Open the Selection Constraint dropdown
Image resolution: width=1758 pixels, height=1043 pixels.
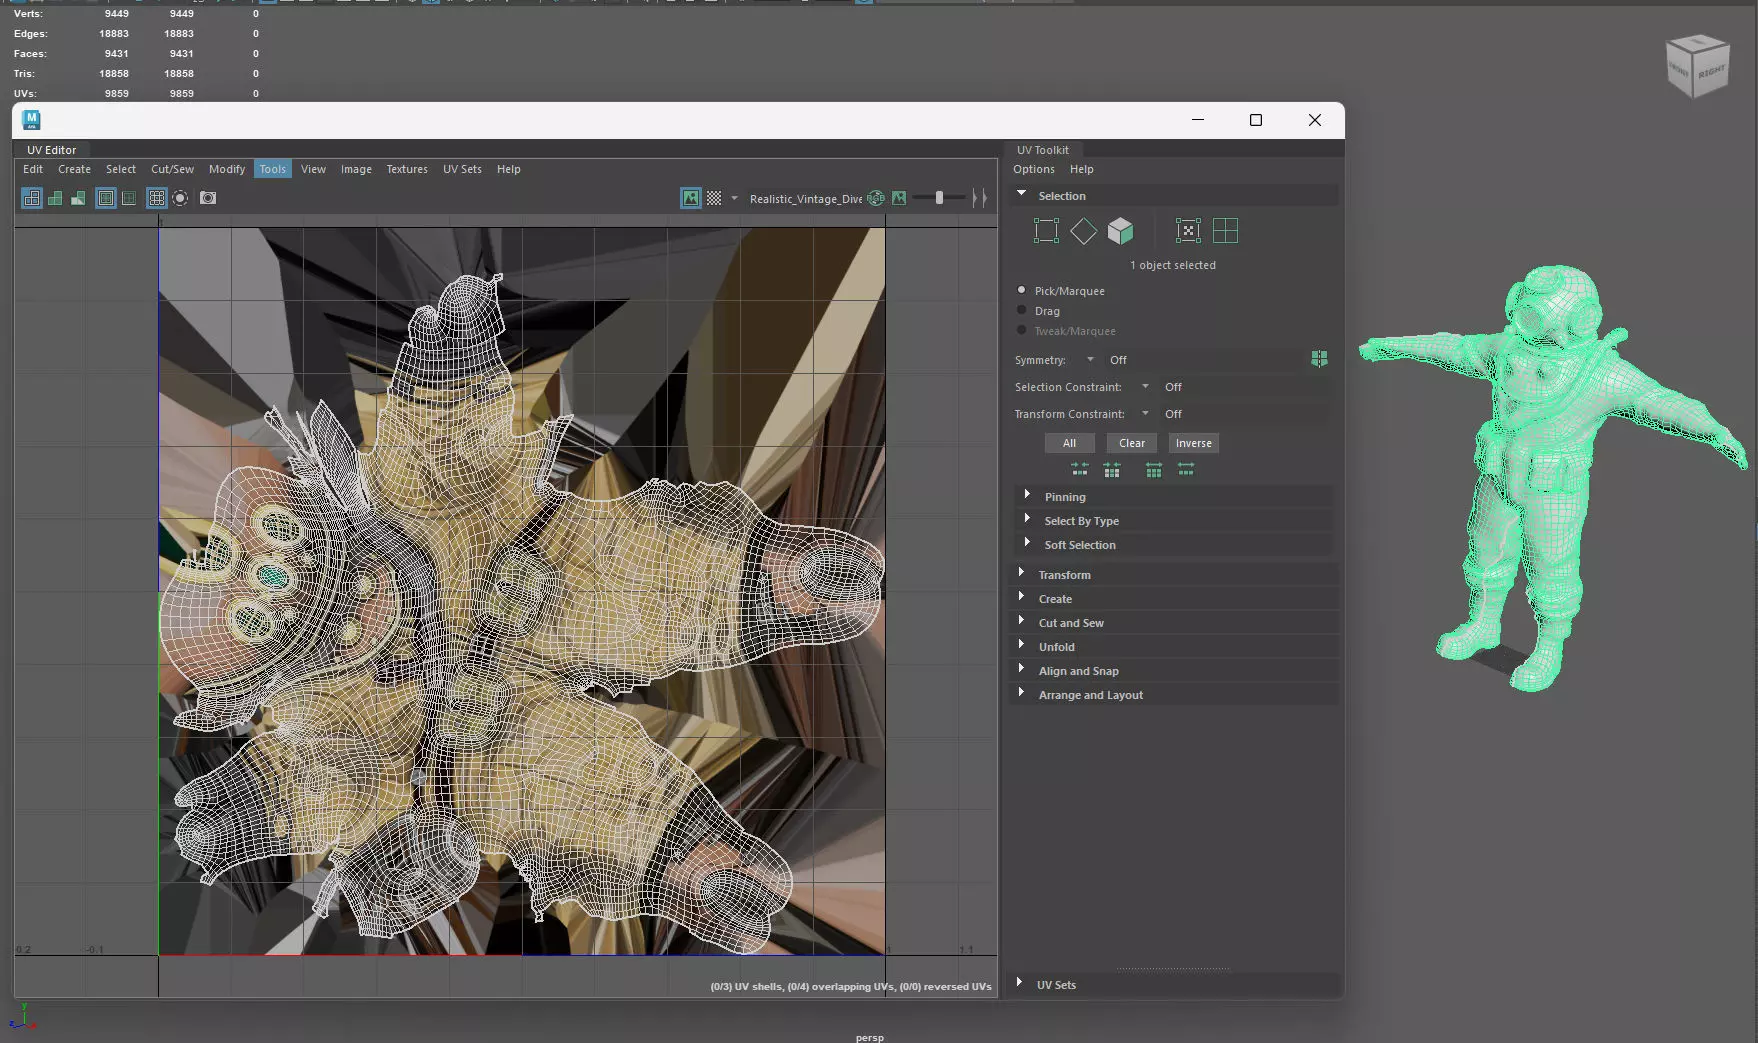point(1145,387)
